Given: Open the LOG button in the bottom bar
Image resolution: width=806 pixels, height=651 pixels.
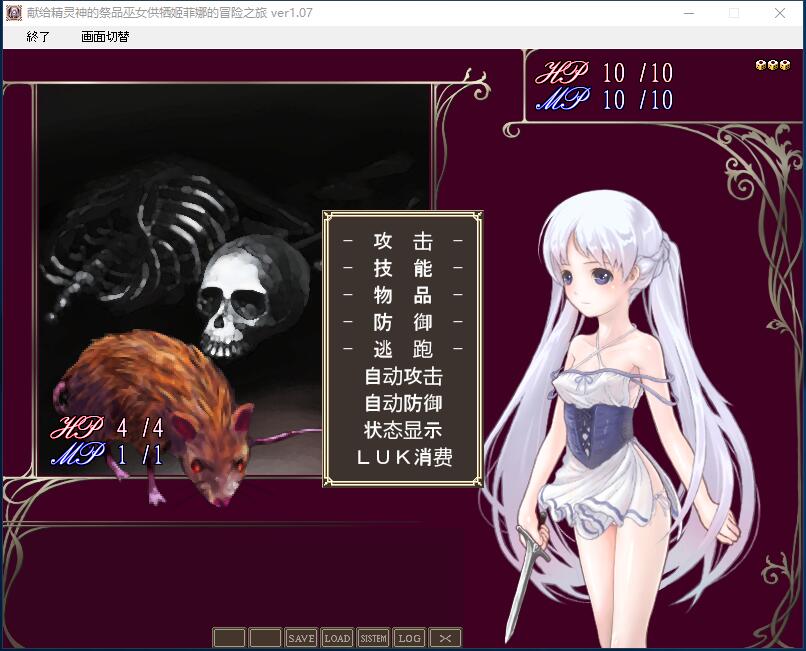Looking at the screenshot, I should 409,638.
